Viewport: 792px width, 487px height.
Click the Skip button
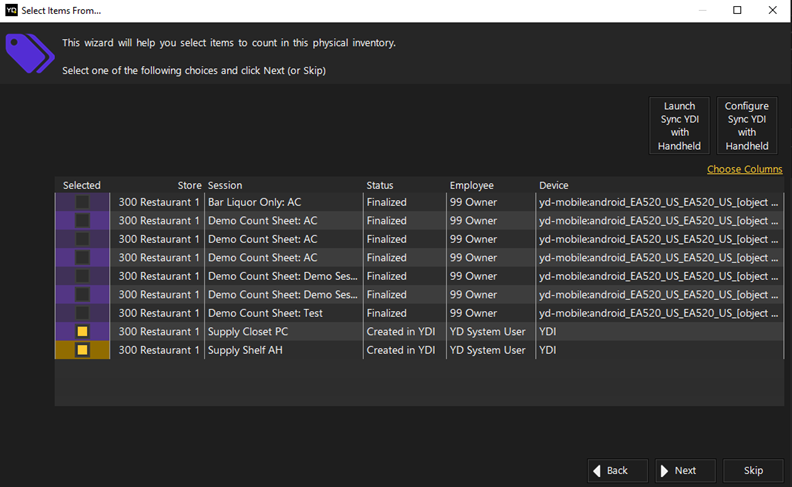click(753, 470)
